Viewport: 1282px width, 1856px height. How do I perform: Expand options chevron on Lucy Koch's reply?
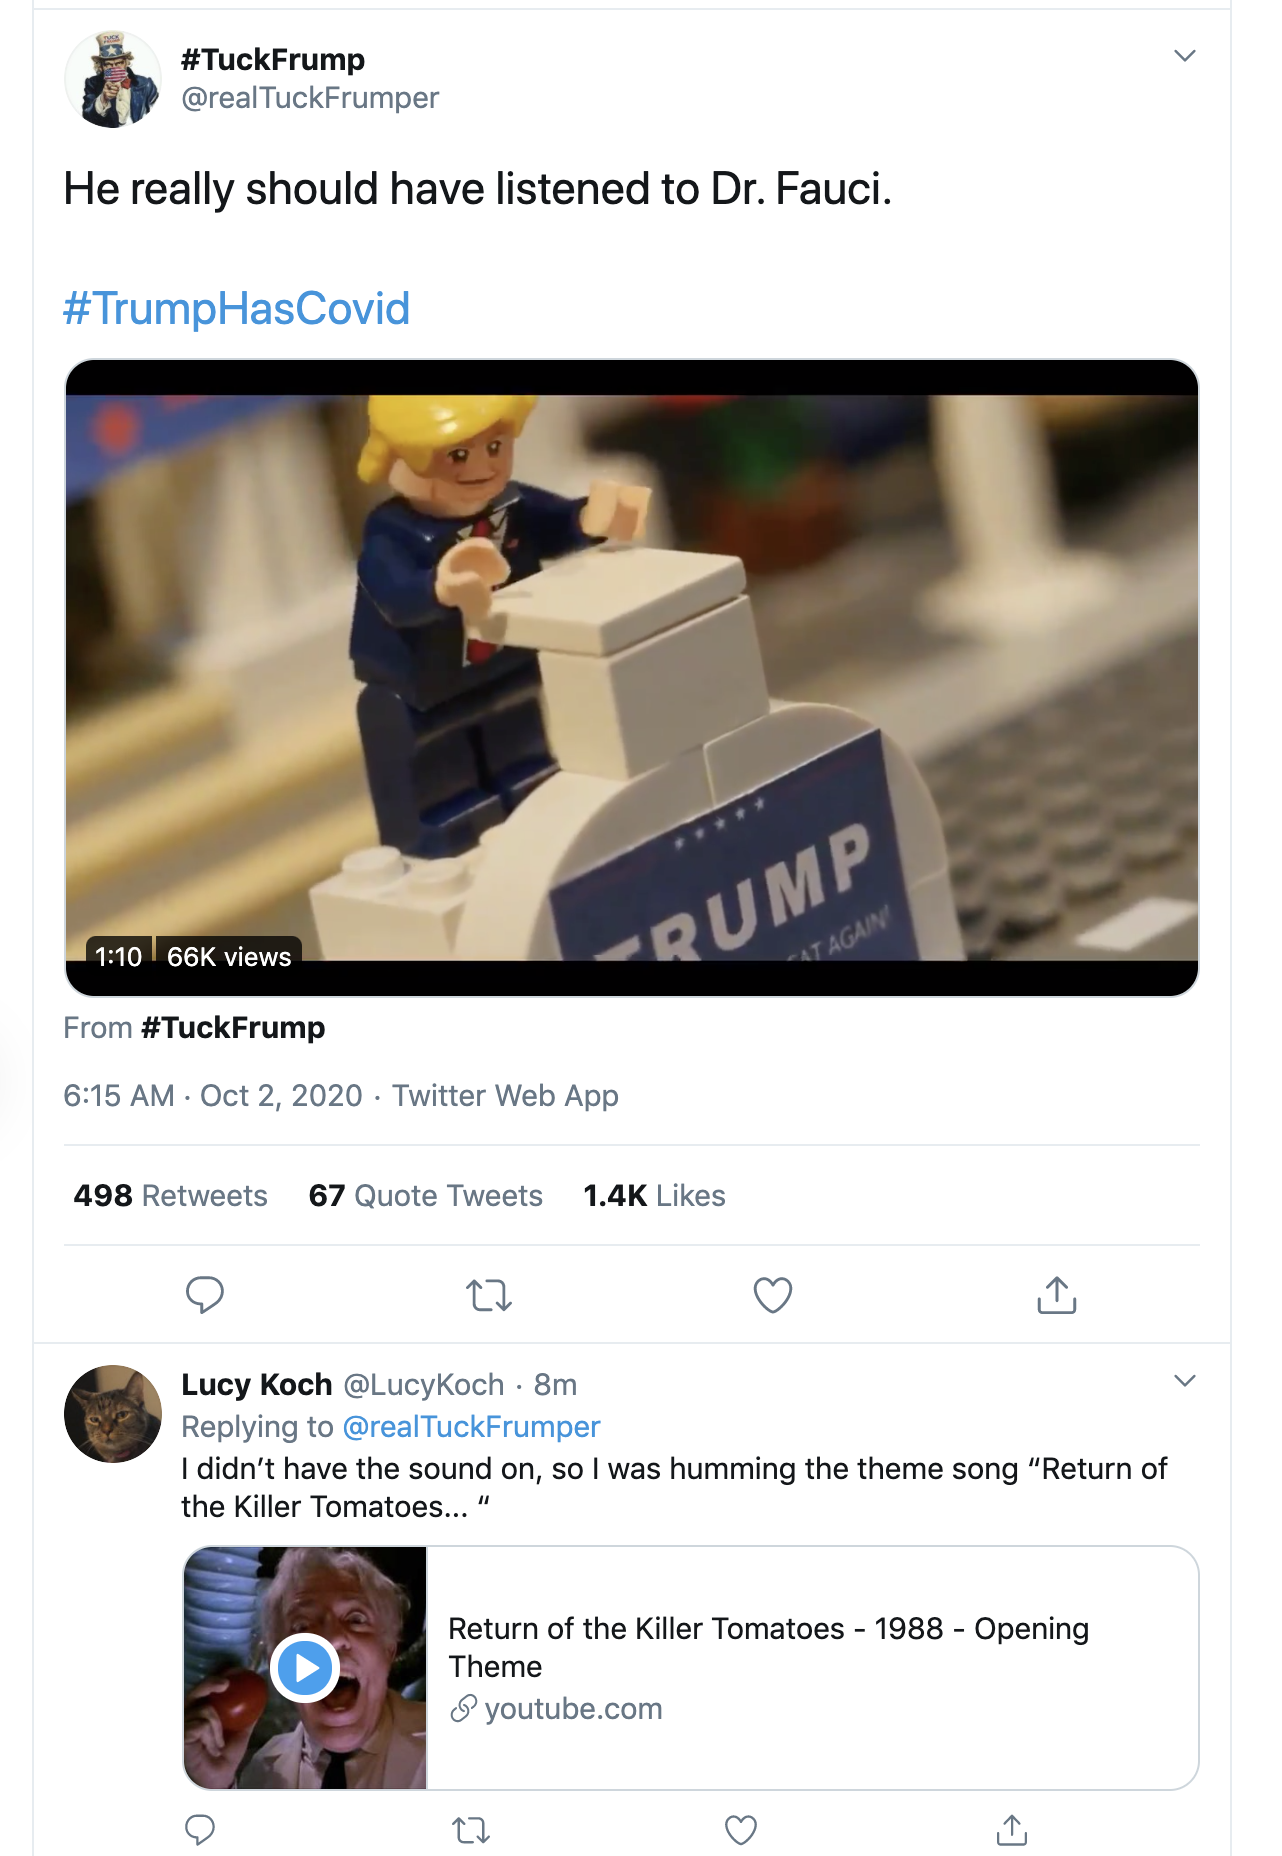click(1185, 1381)
